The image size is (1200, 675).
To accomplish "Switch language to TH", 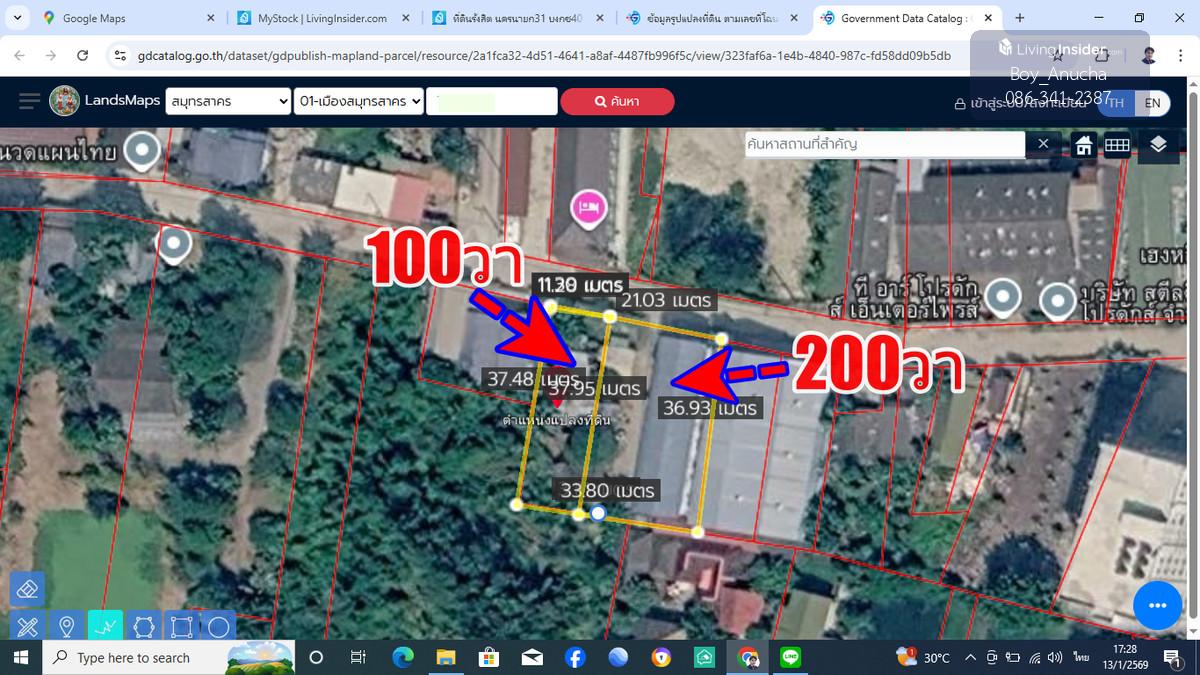I will [1116, 102].
